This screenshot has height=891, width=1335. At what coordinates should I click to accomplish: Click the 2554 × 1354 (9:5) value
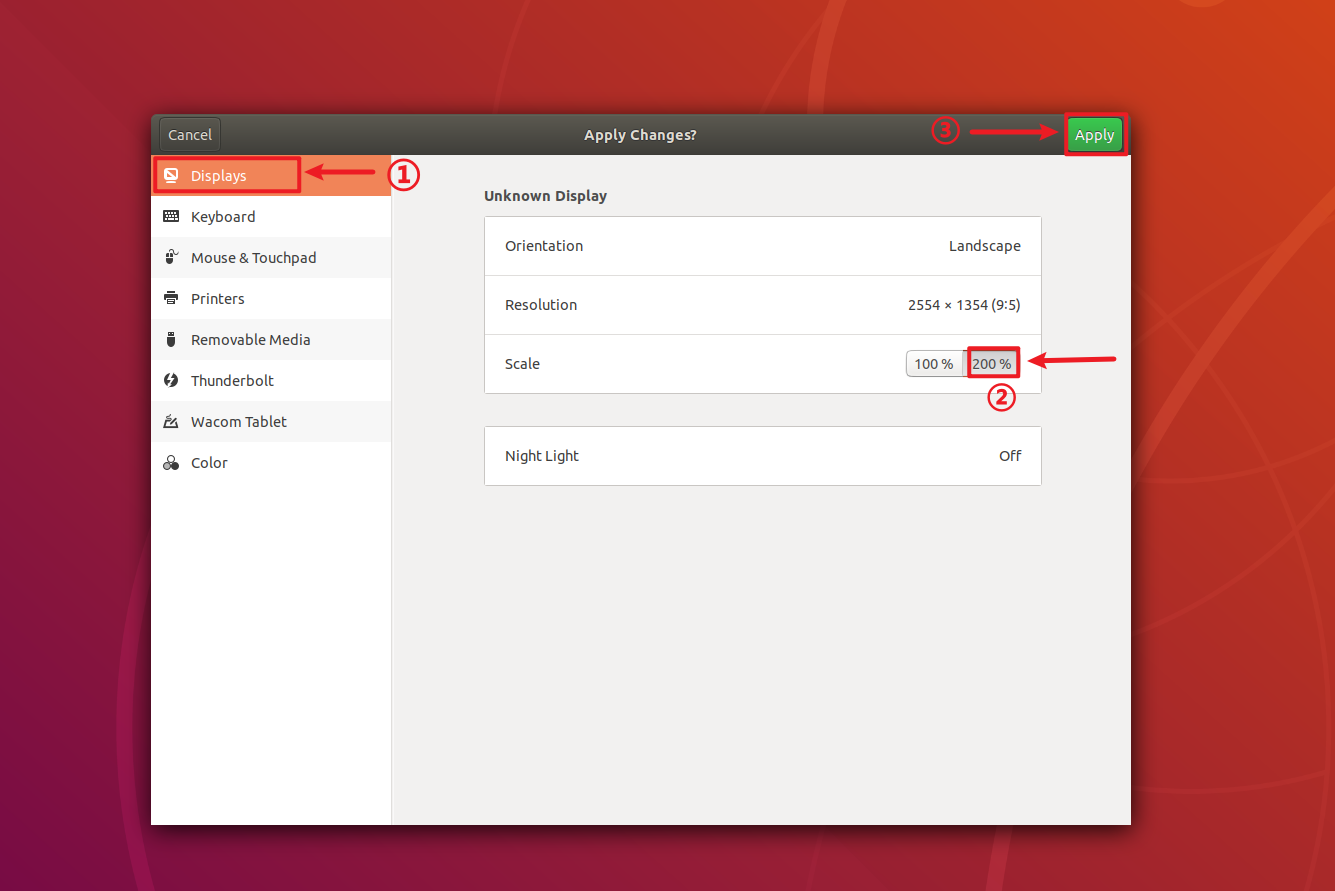click(x=964, y=305)
